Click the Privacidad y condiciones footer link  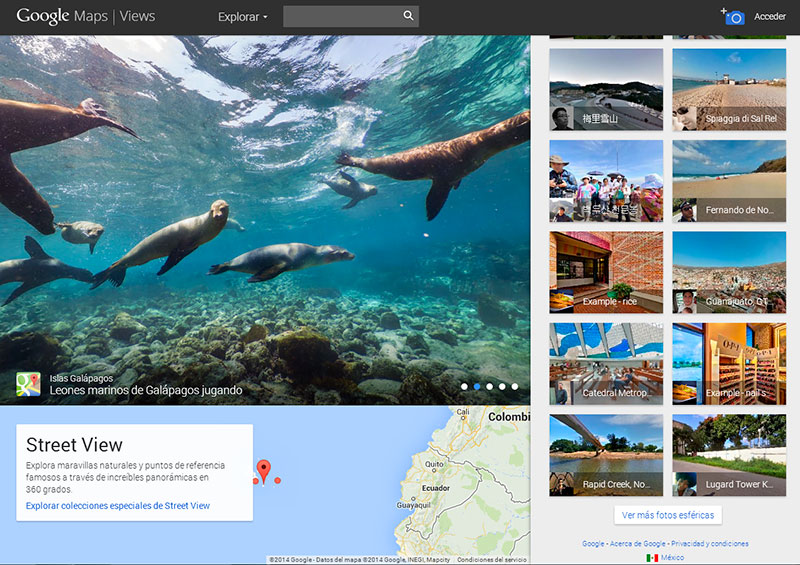click(710, 544)
